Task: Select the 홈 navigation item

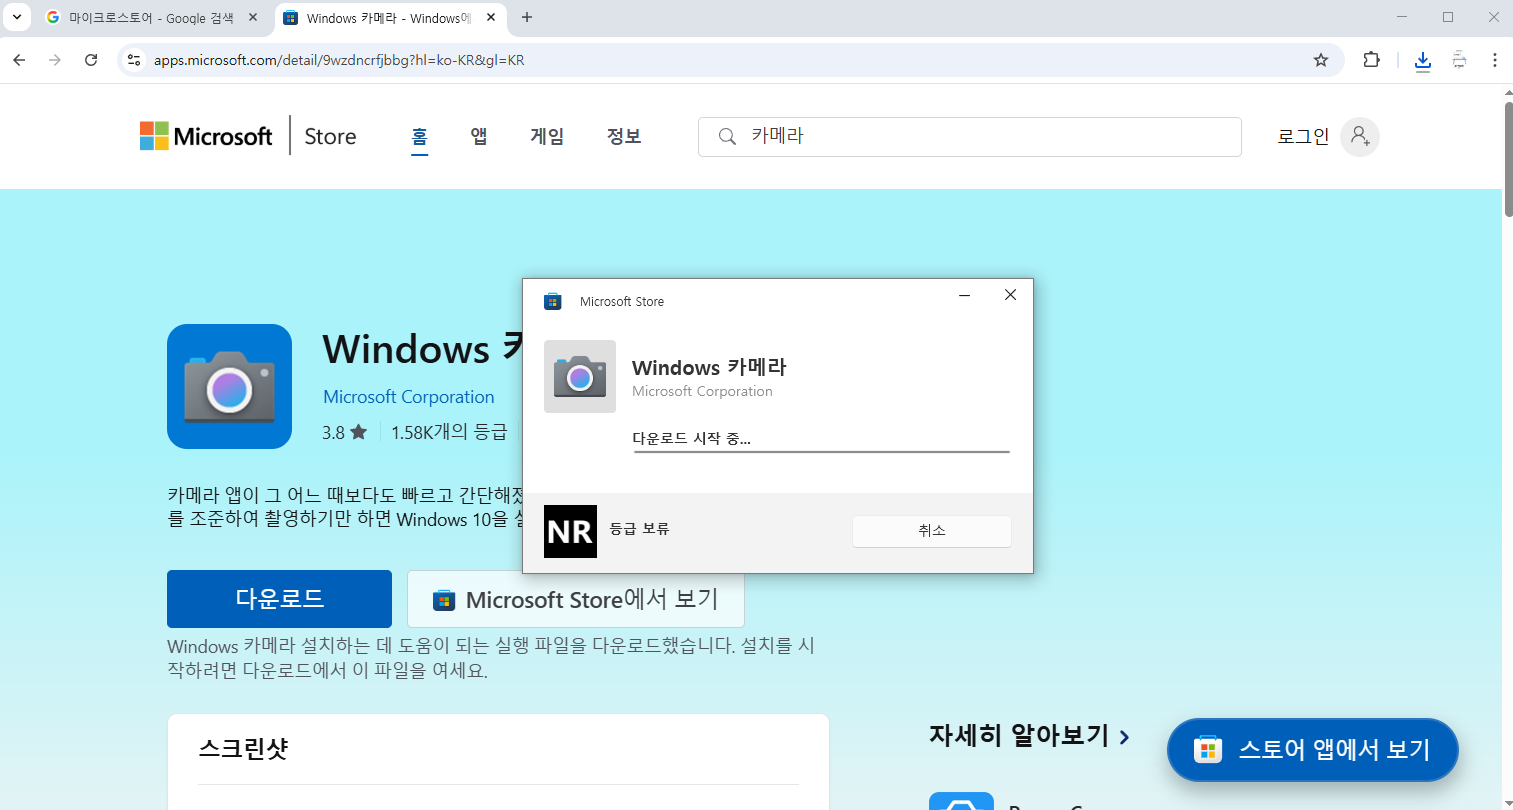Action: 420,136
